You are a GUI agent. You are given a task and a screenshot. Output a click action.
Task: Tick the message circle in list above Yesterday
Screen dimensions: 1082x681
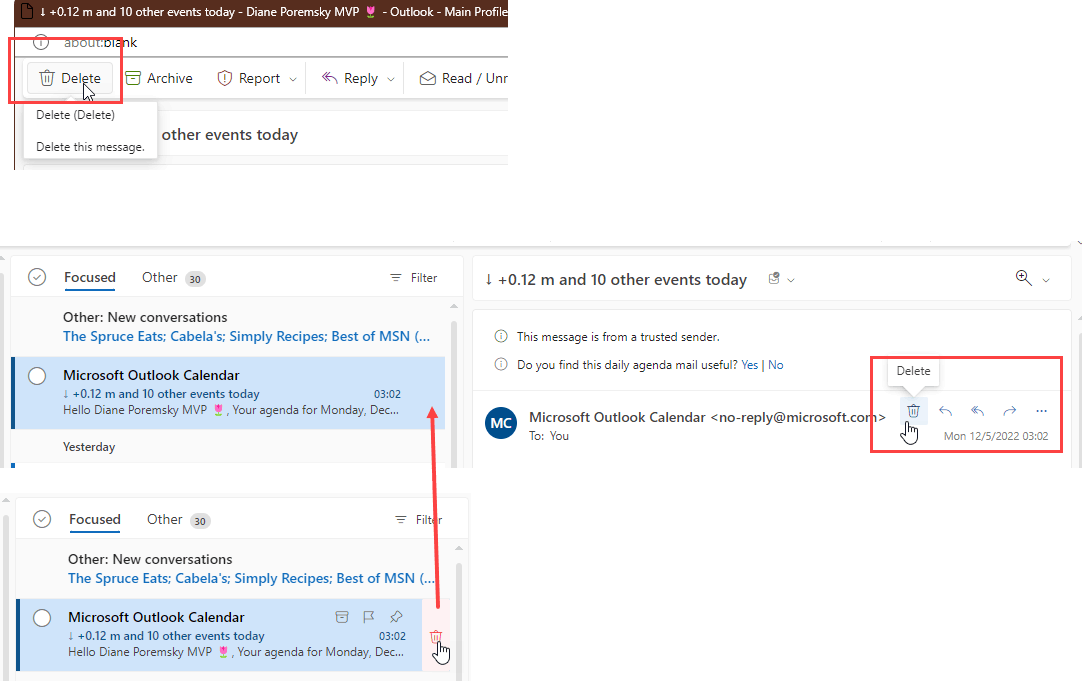[x=37, y=375]
